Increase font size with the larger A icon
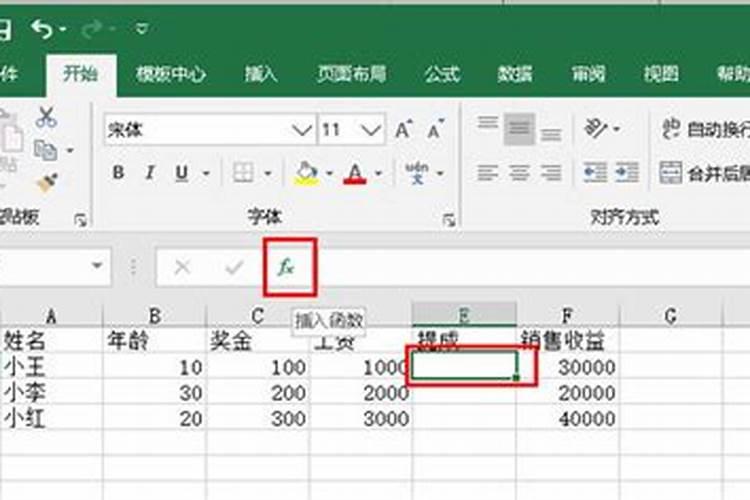The image size is (750, 500). point(403,130)
